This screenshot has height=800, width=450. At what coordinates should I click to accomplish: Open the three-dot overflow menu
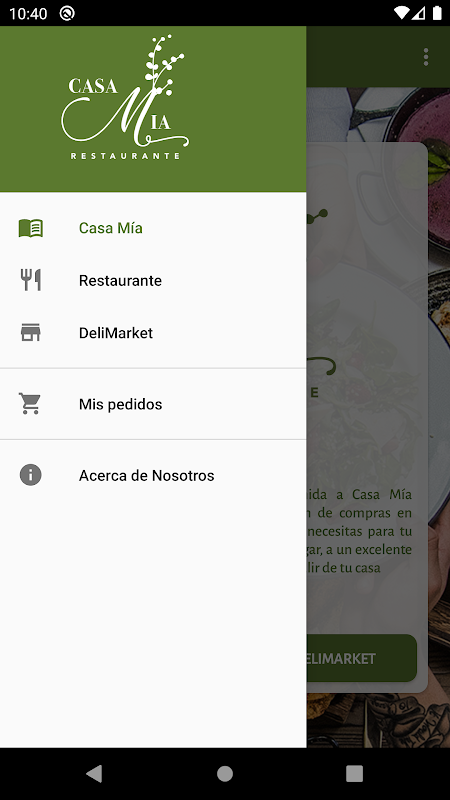(x=426, y=57)
